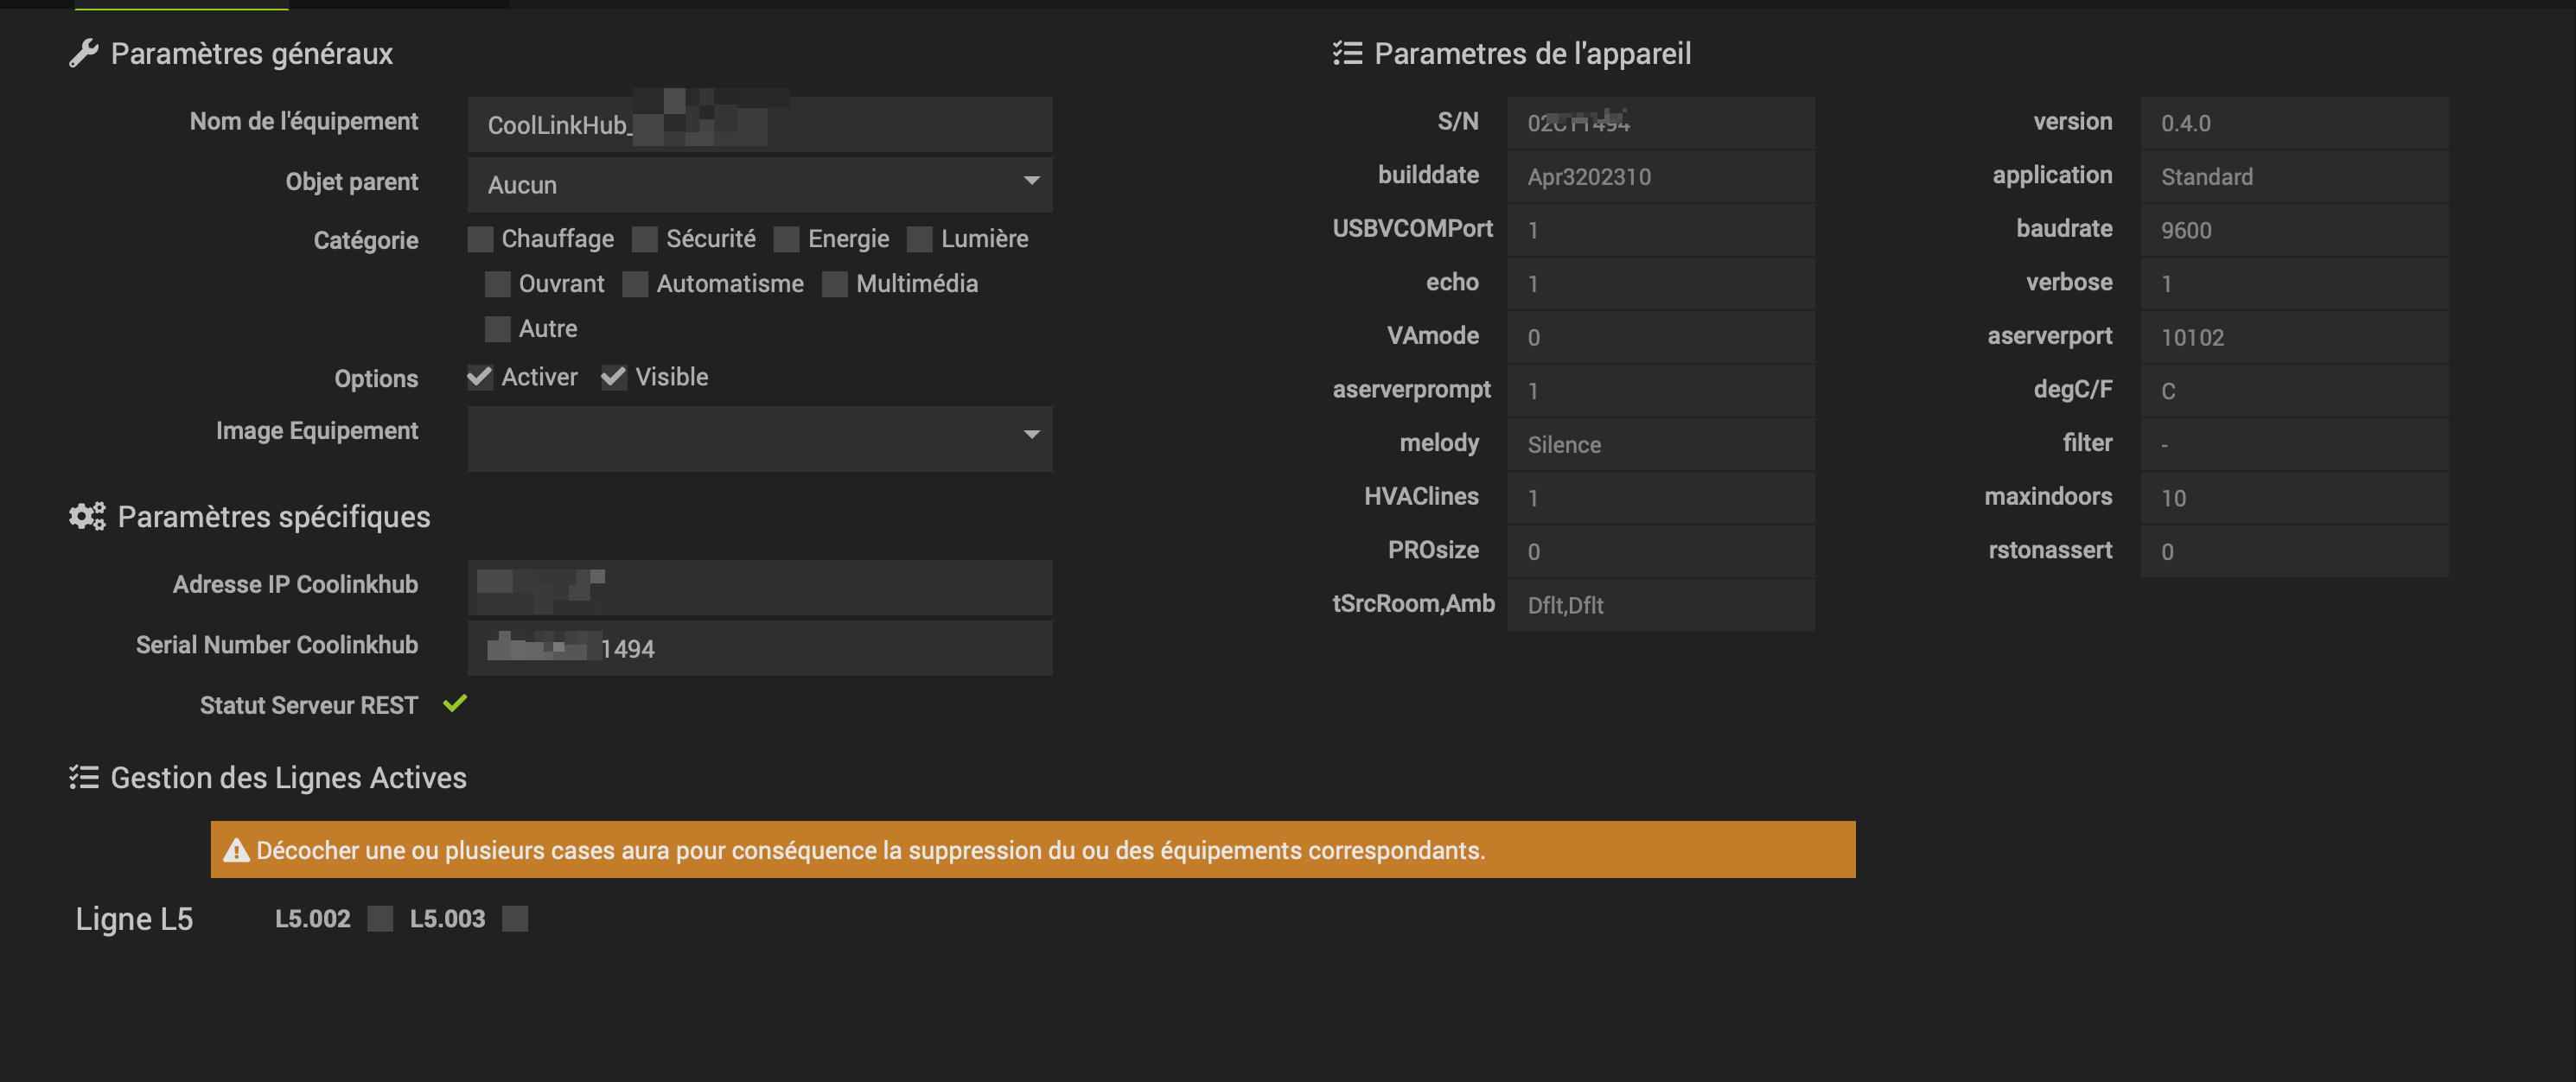Check the Energie category box

click(x=787, y=239)
